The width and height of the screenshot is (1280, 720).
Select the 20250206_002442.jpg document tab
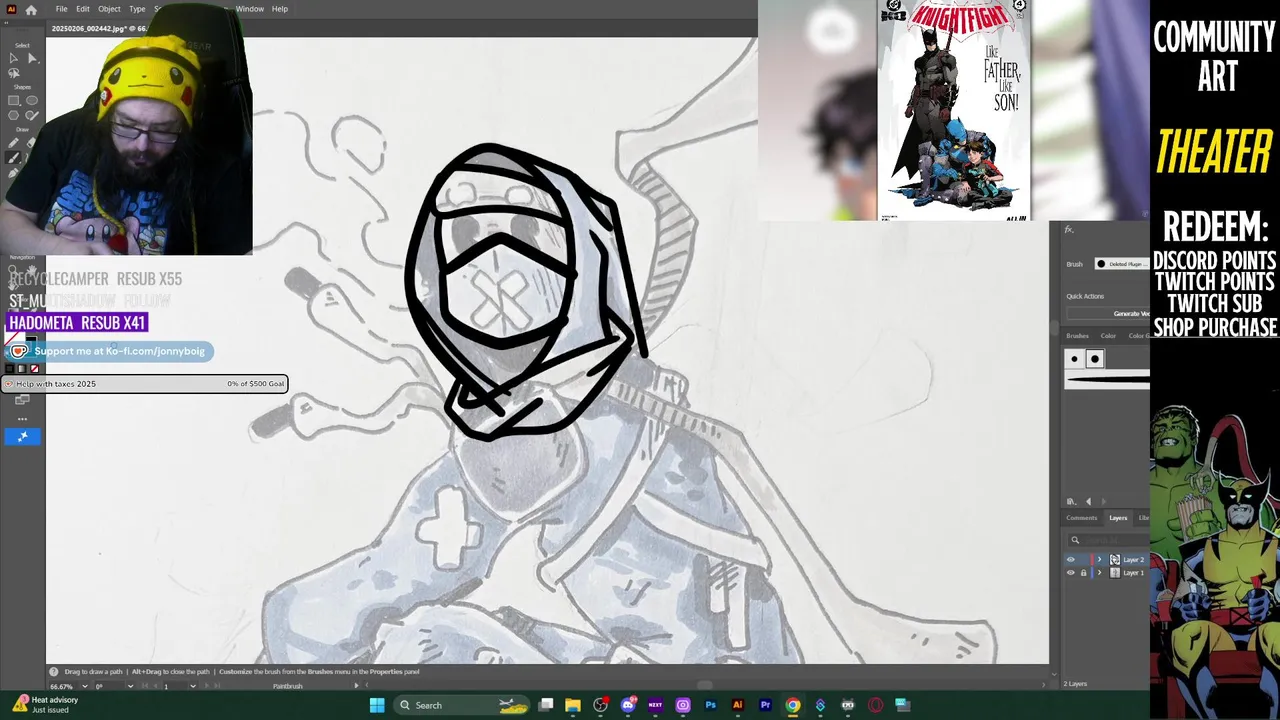[x=99, y=28]
